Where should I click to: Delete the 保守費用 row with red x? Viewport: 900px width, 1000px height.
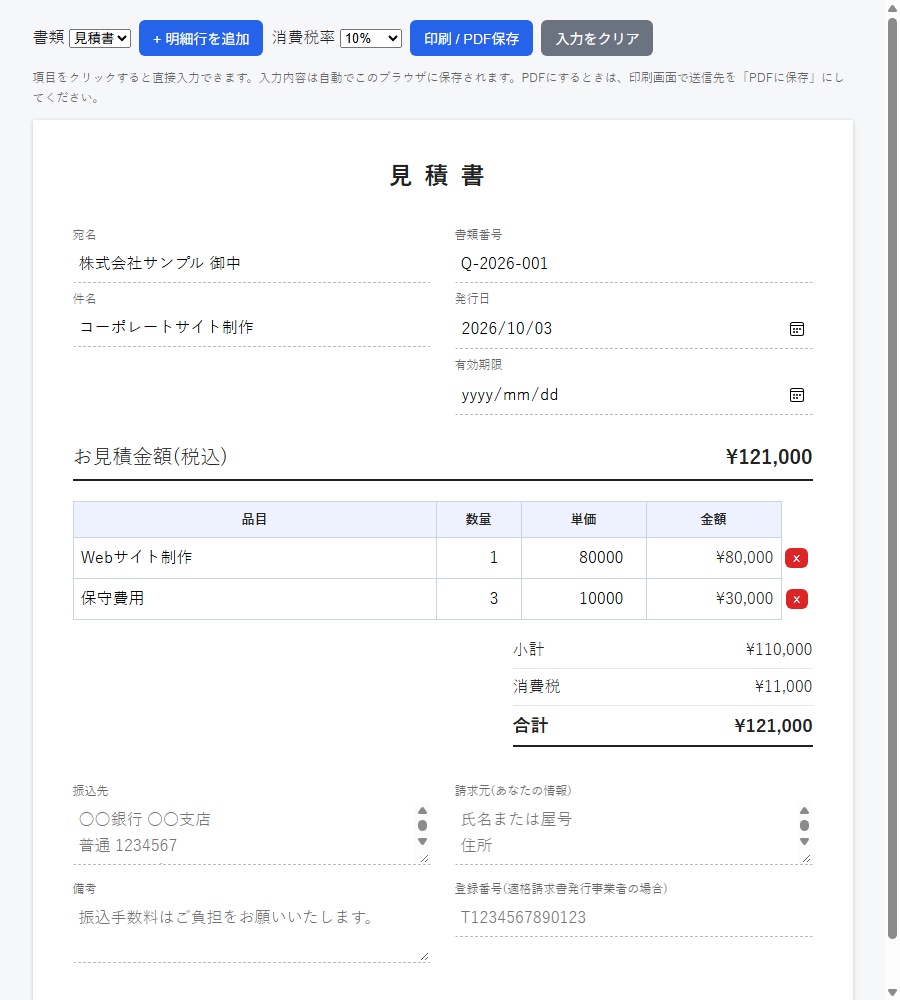(x=796, y=599)
